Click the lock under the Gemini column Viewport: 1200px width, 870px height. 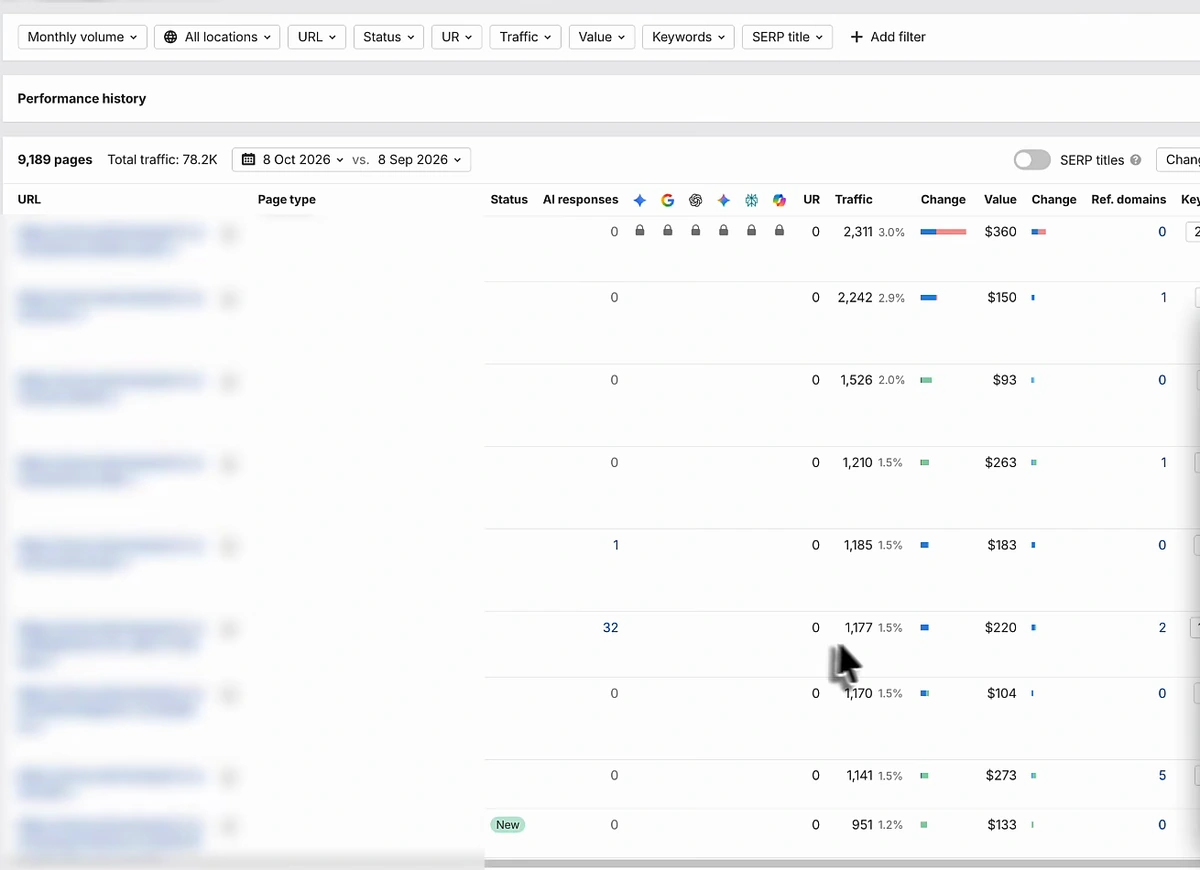click(724, 231)
